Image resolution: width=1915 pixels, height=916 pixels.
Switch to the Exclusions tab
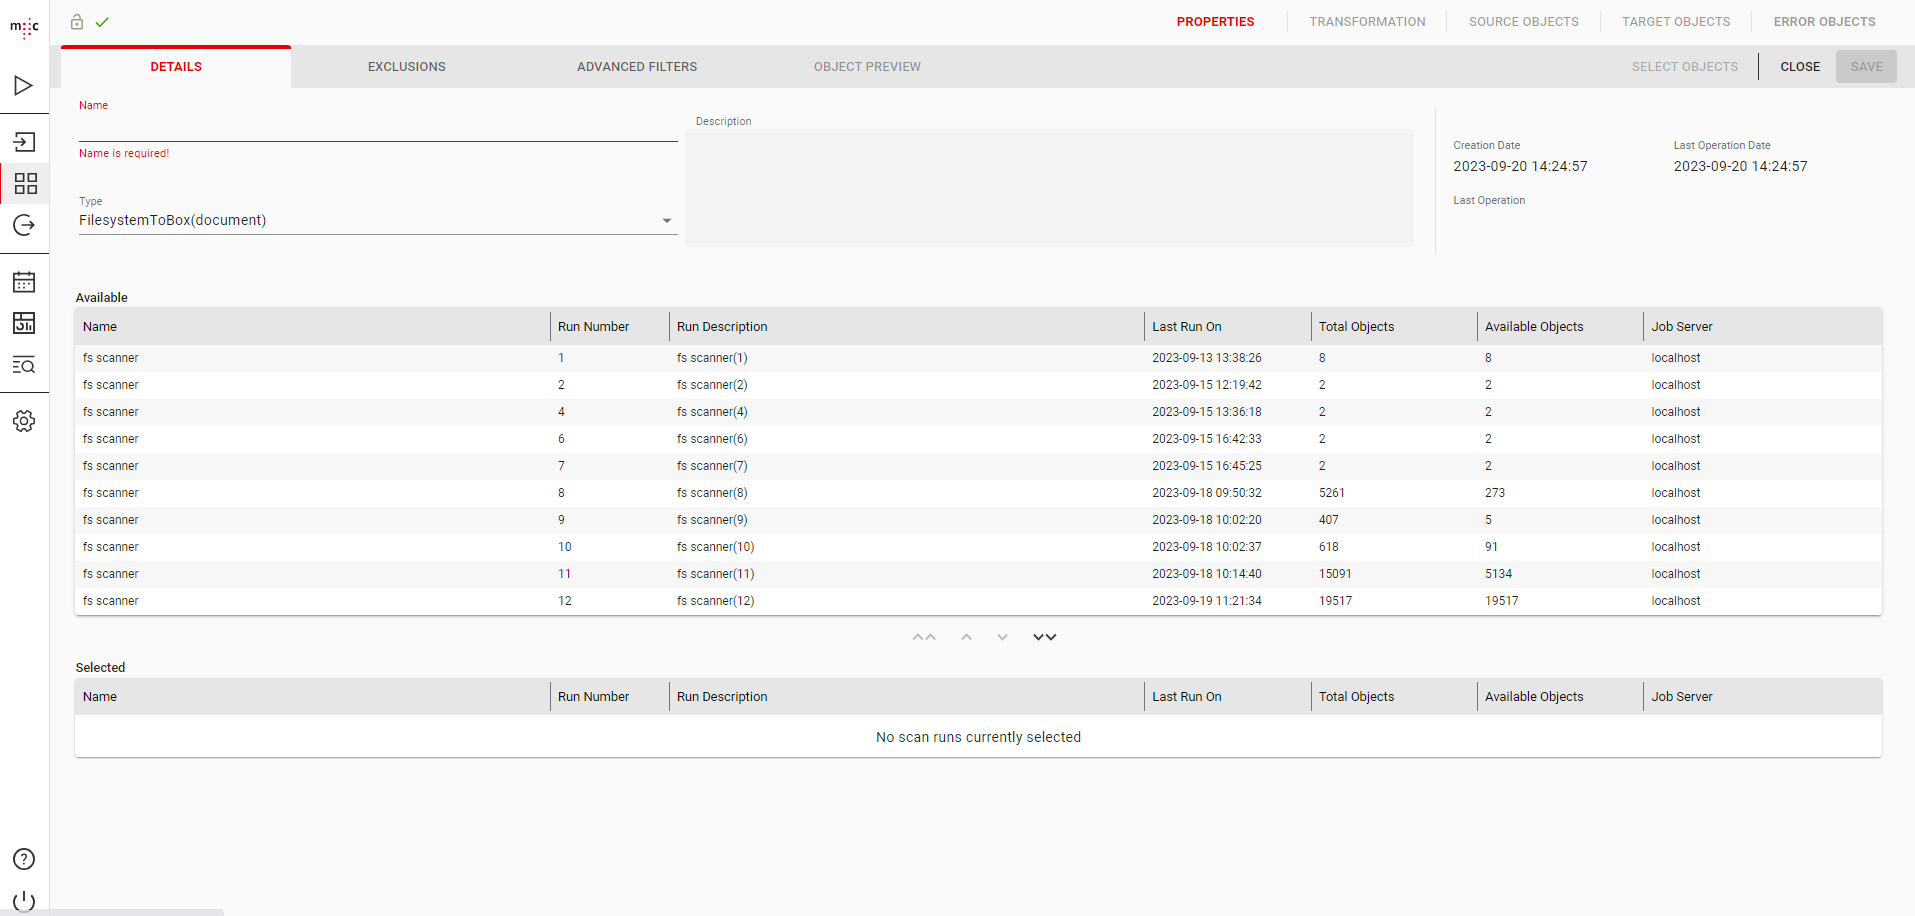coord(406,67)
